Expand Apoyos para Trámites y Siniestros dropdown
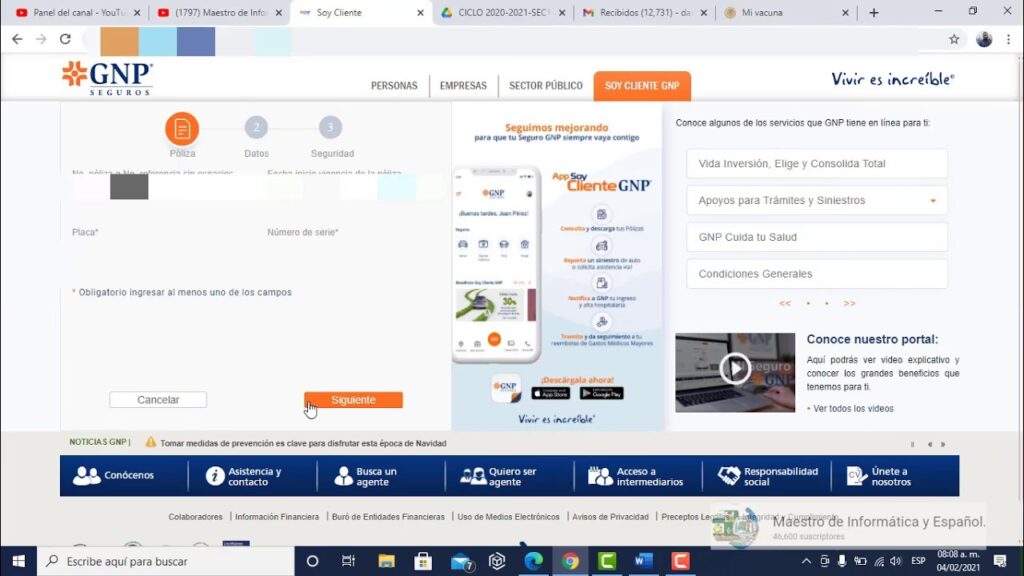 [816, 200]
